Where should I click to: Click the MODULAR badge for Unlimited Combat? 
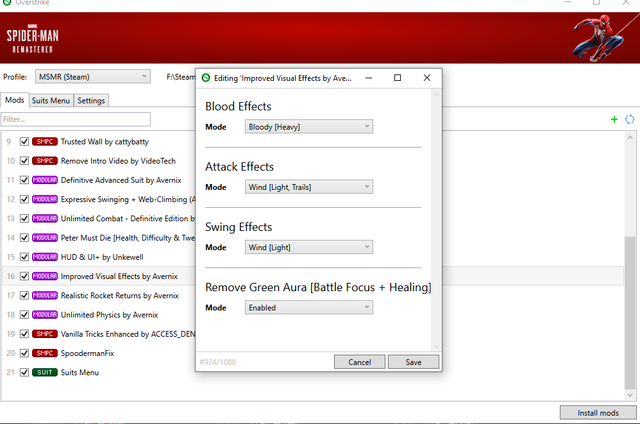44,218
